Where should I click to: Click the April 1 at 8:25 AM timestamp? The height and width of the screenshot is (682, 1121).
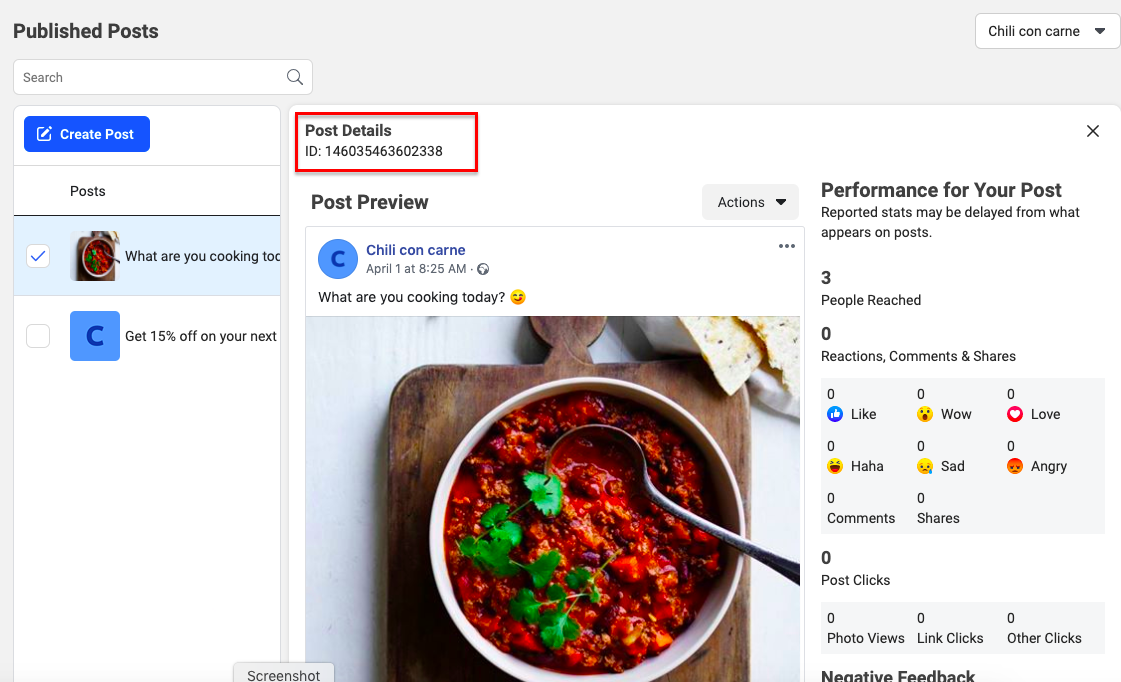coord(416,269)
